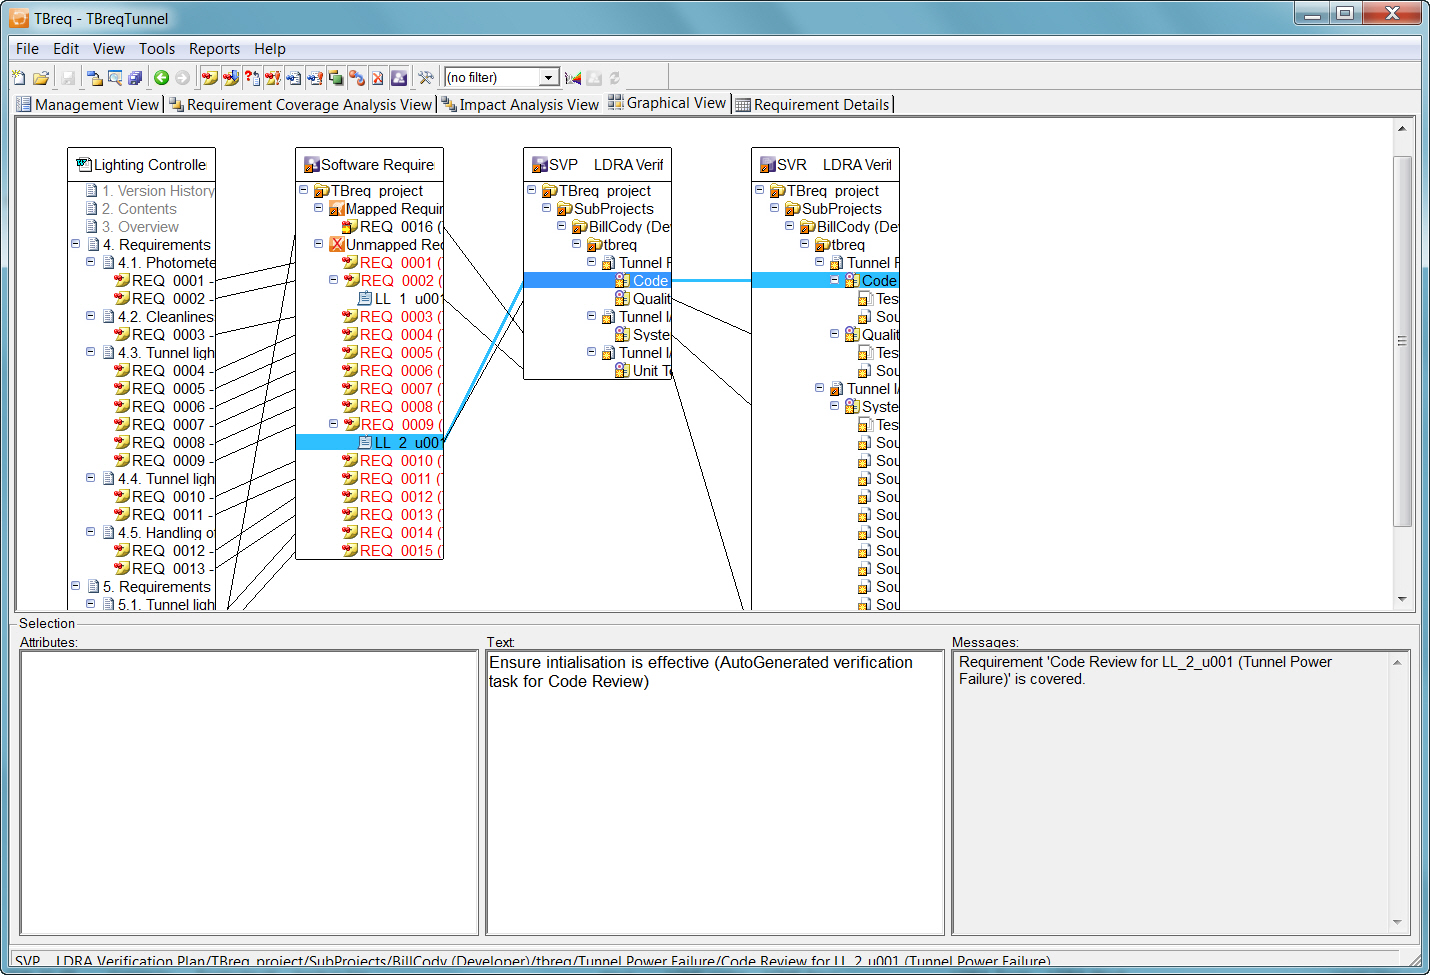Open the (no filter) dropdown
The width and height of the screenshot is (1430, 975).
[548, 78]
